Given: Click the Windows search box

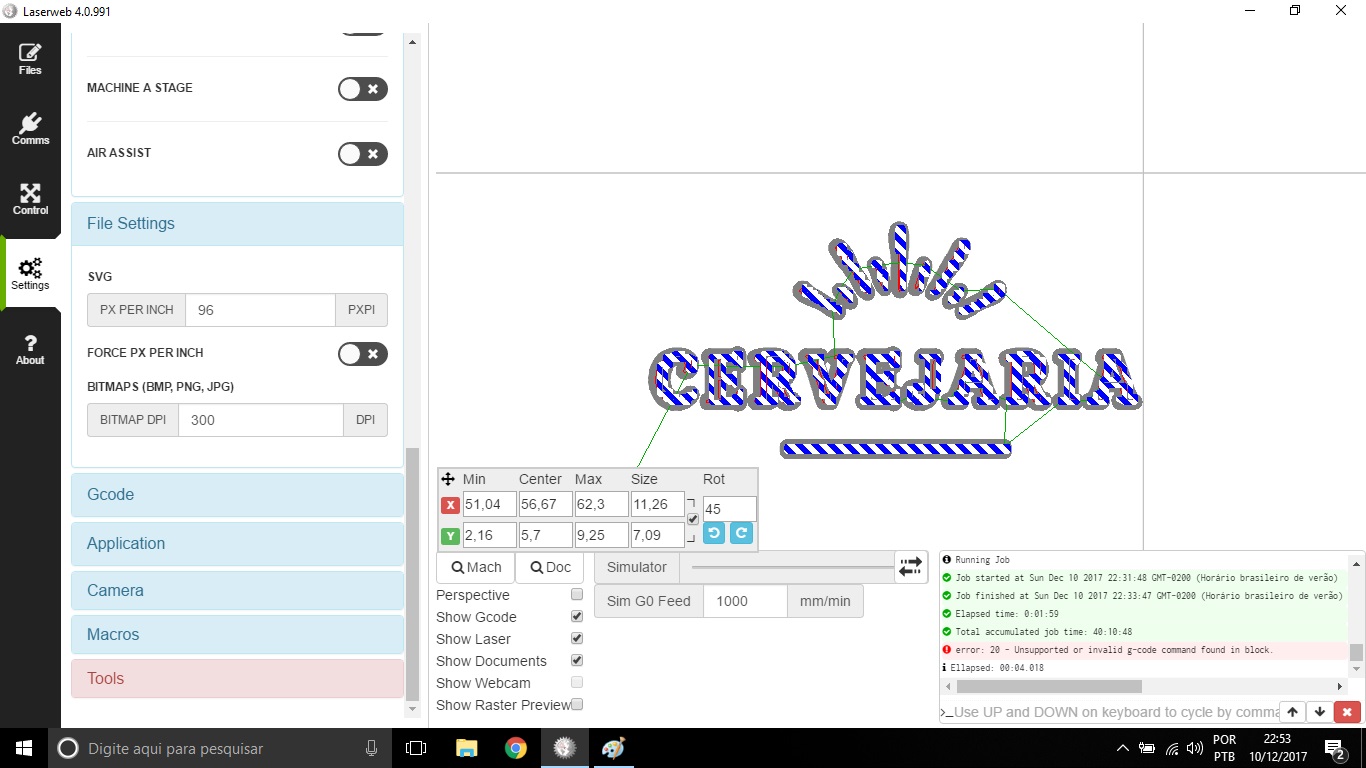Looking at the screenshot, I should point(220,748).
